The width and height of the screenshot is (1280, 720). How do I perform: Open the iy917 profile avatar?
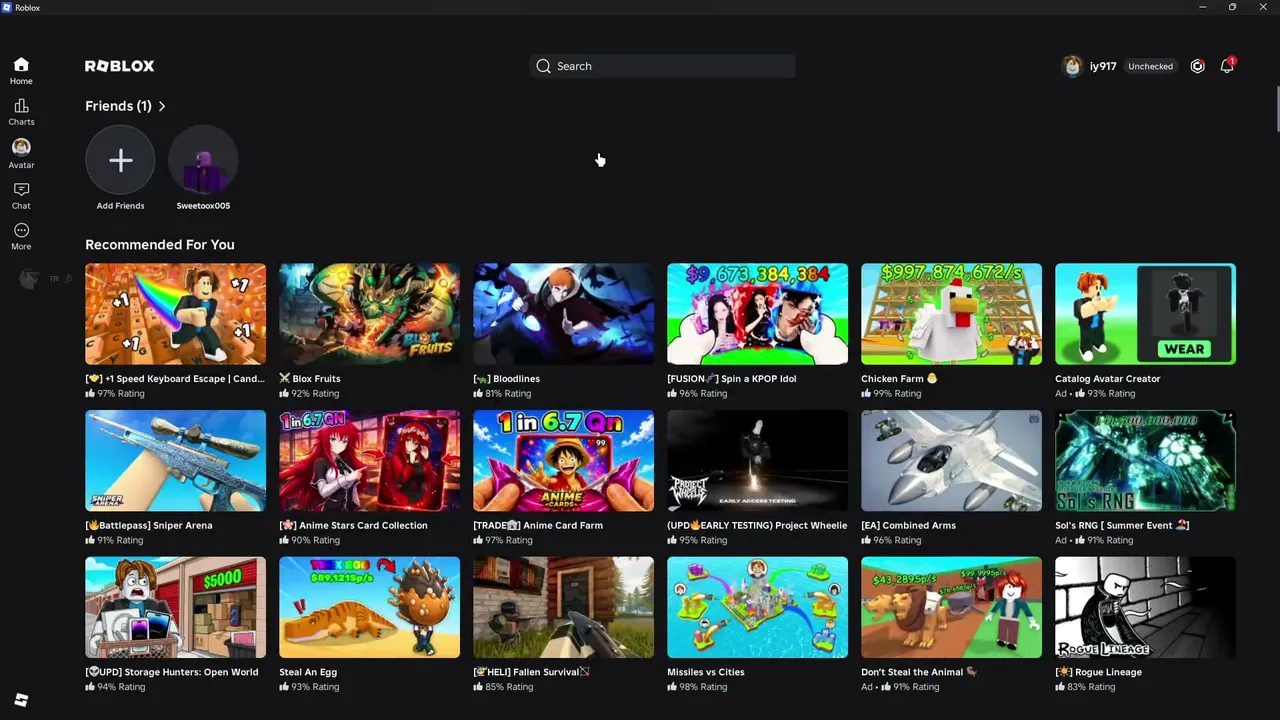[1072, 66]
